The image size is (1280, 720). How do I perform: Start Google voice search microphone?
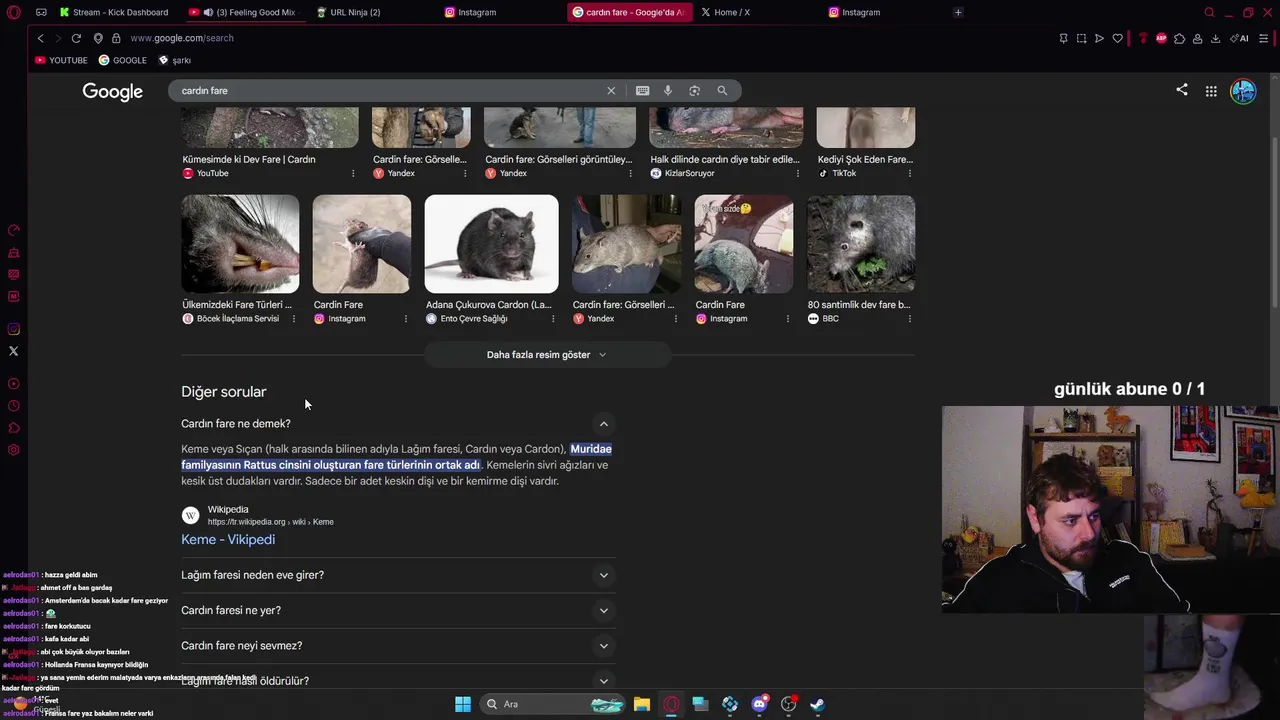(x=668, y=91)
